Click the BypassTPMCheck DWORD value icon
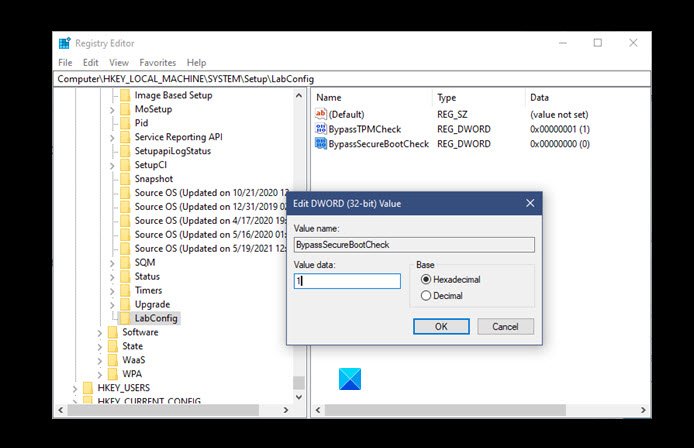Screen dimensions: 694x448 tap(320, 129)
